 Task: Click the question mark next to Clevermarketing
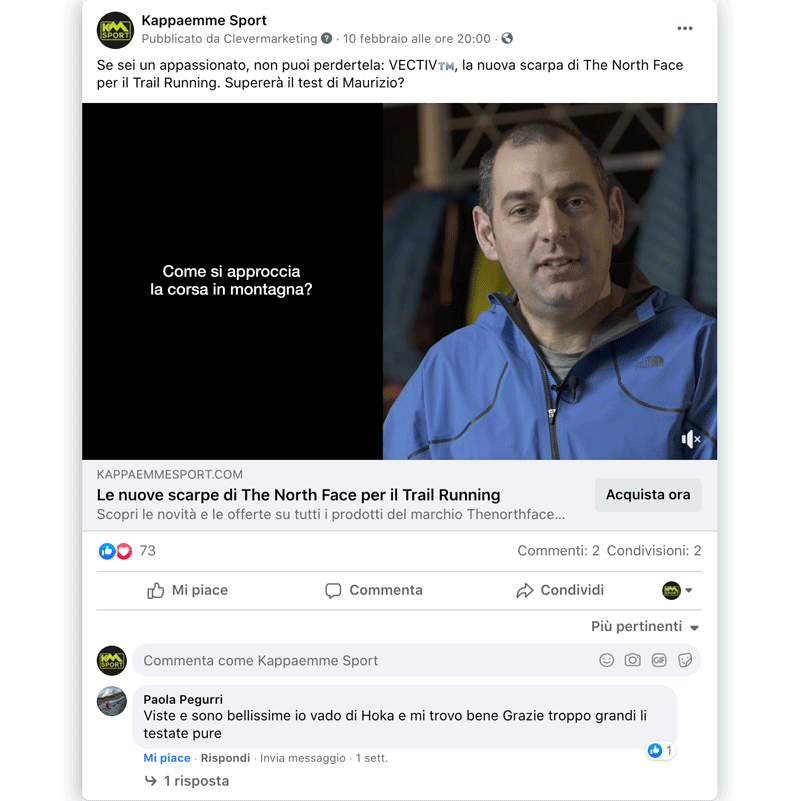click(326, 38)
